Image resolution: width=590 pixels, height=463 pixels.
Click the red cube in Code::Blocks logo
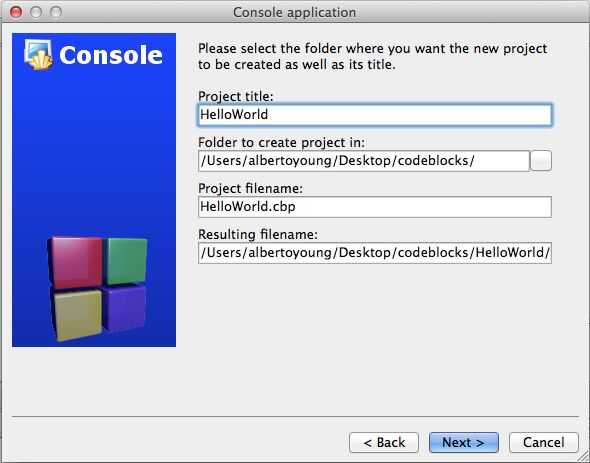(x=76, y=262)
